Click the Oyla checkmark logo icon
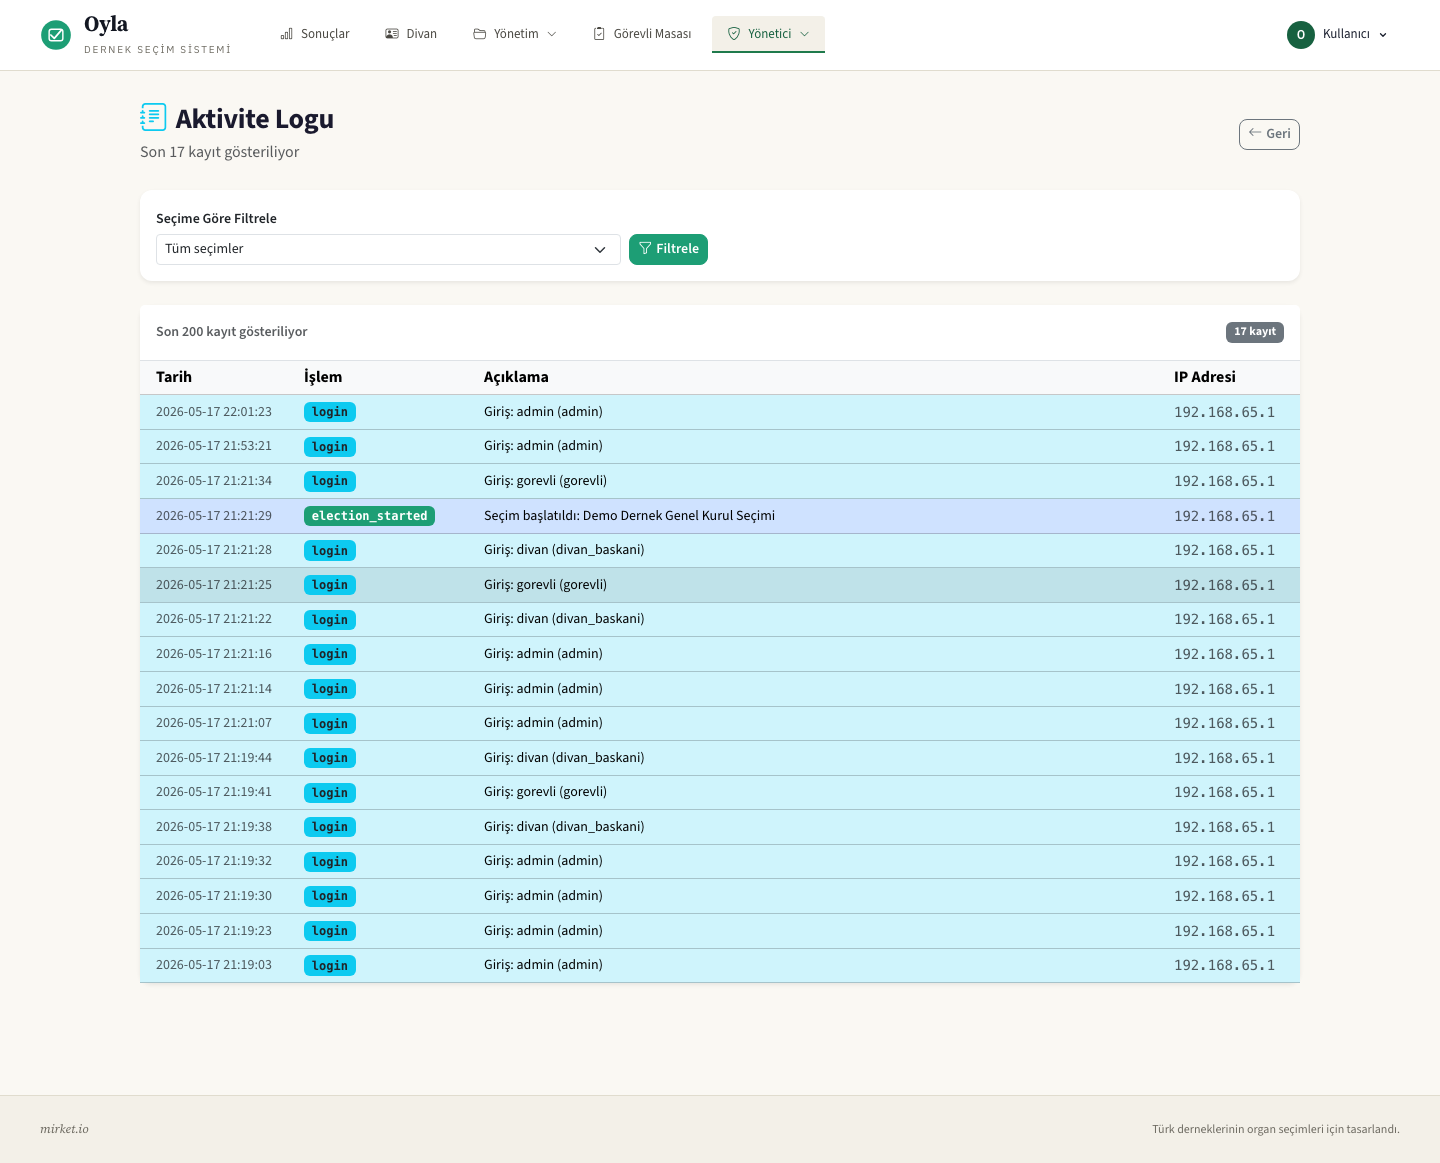Viewport: 1440px width, 1163px height. pyautogui.click(x=56, y=35)
